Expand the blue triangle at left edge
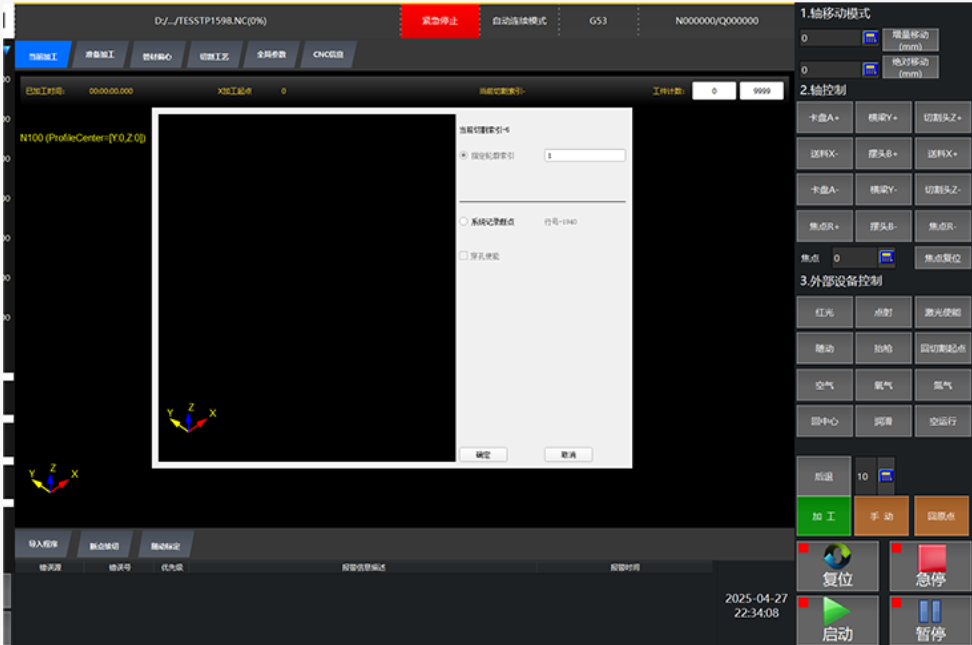The height and width of the screenshot is (645, 972). point(6,50)
